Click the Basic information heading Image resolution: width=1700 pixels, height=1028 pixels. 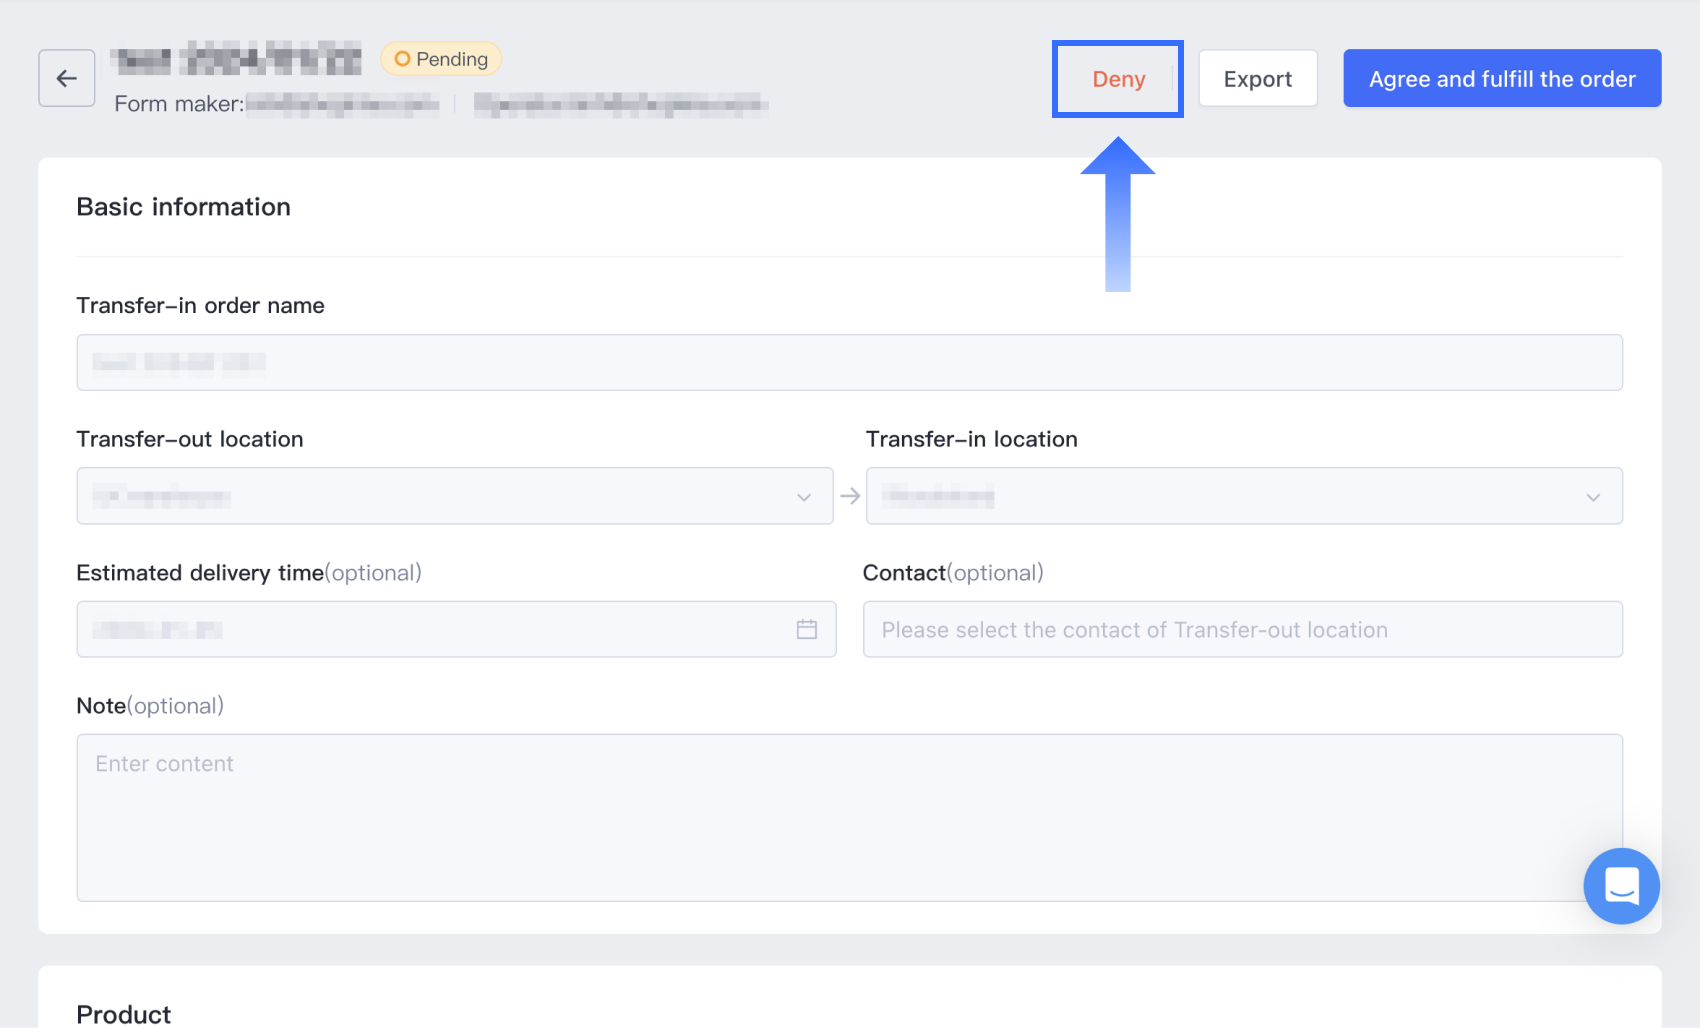(x=184, y=207)
